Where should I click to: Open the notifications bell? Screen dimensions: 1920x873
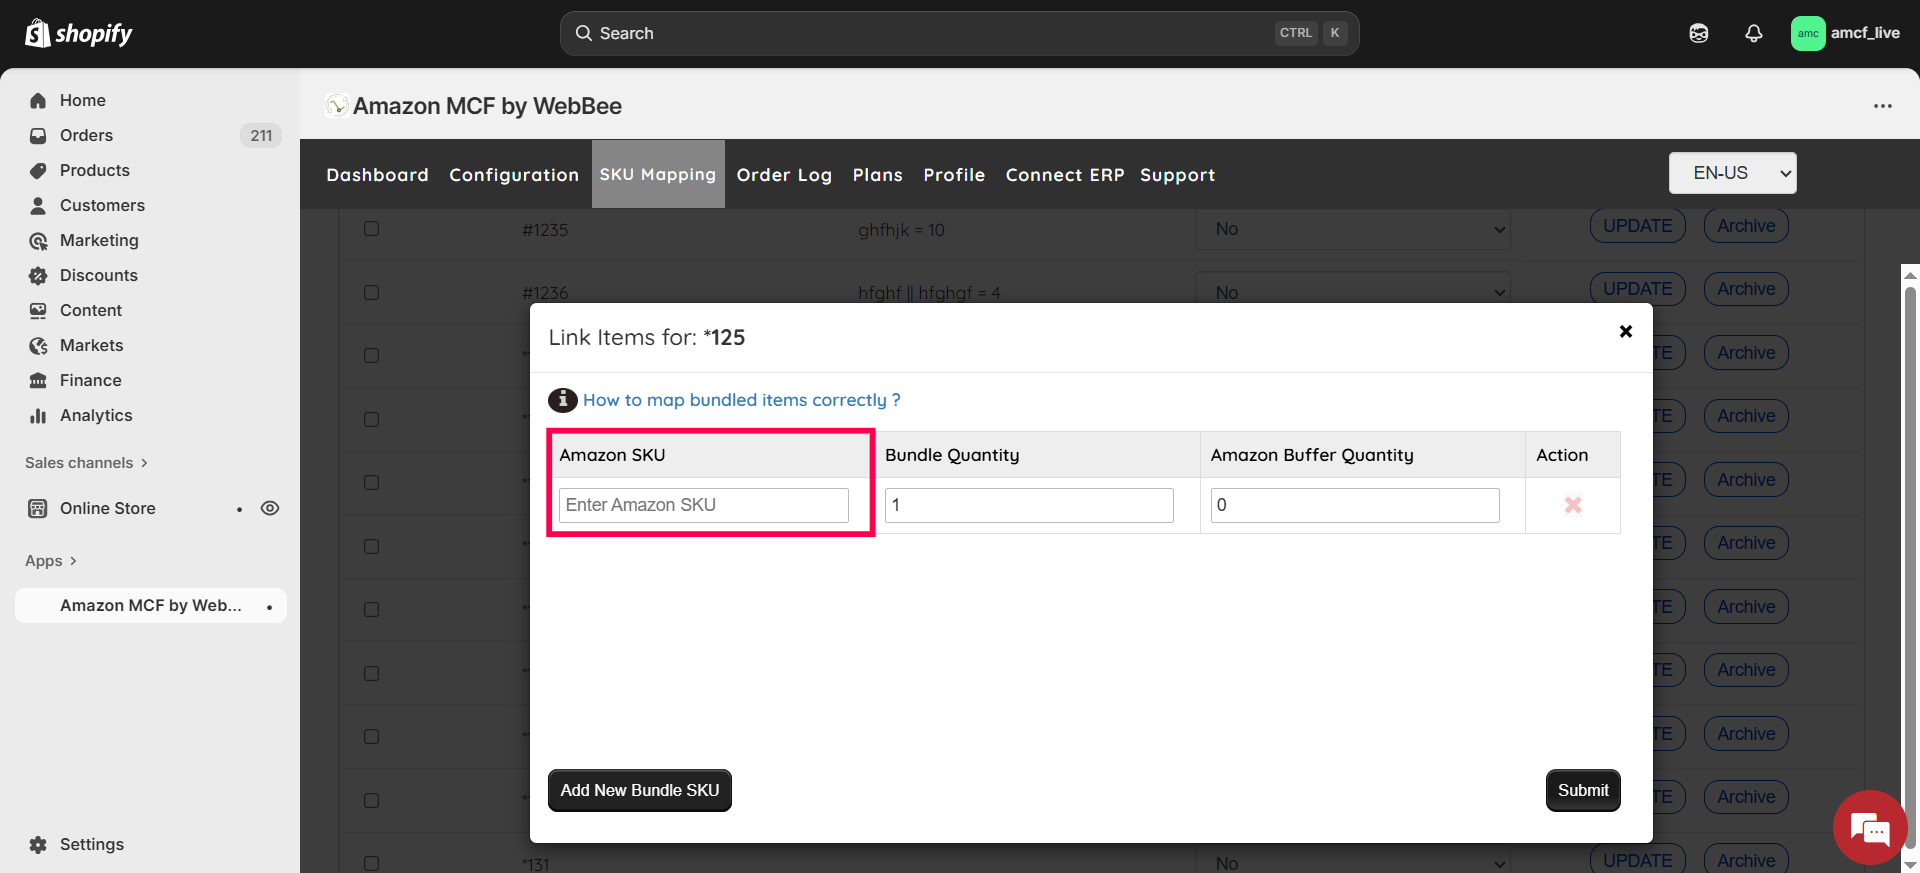coord(1754,33)
